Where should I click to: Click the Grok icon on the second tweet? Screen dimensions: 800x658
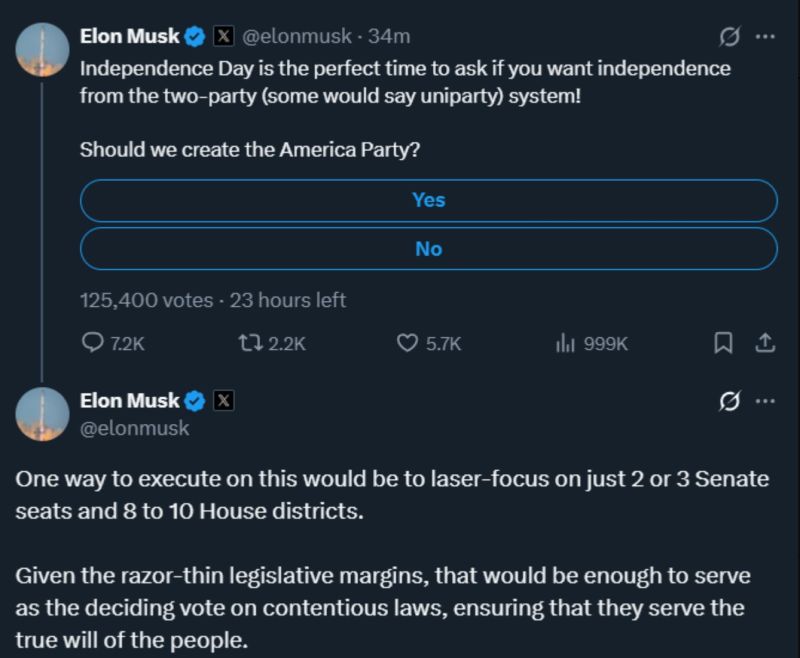730,401
